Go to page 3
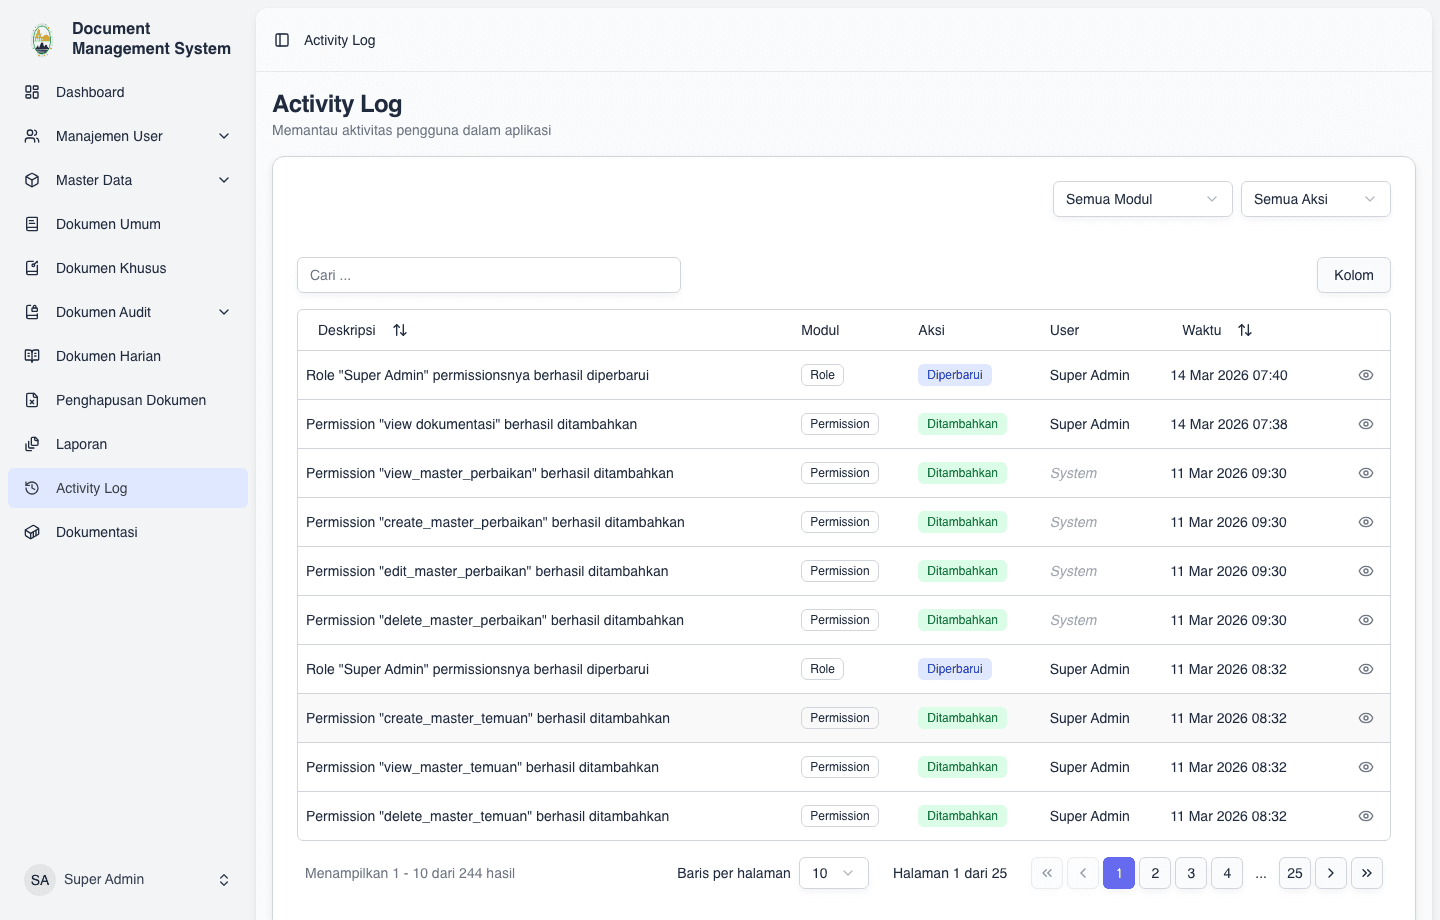The width and height of the screenshot is (1440, 920). click(1191, 873)
